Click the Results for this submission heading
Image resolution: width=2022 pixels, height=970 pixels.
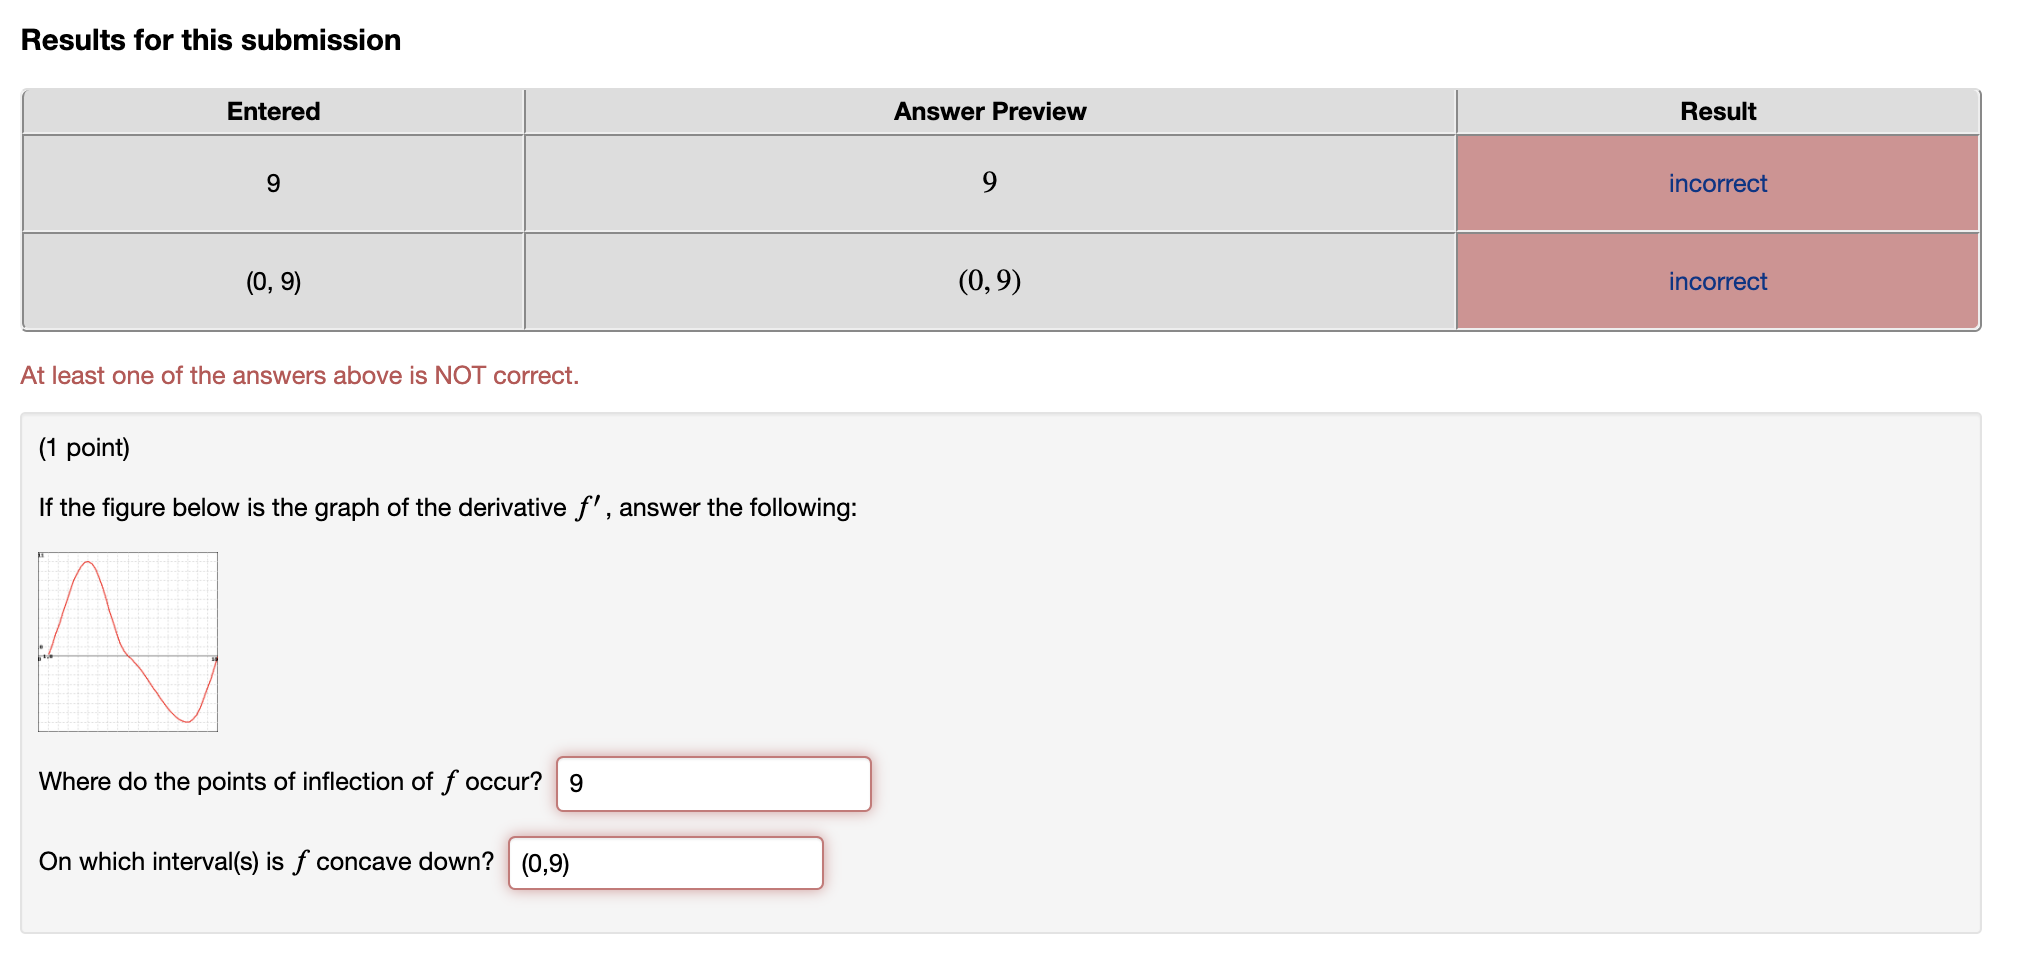(x=211, y=39)
